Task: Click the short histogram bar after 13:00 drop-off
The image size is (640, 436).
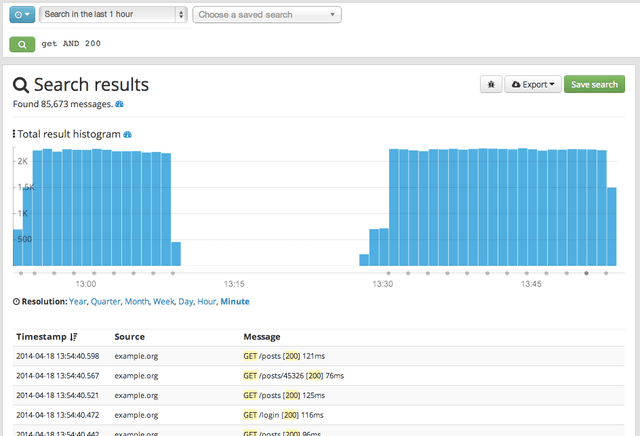Action: point(176,254)
